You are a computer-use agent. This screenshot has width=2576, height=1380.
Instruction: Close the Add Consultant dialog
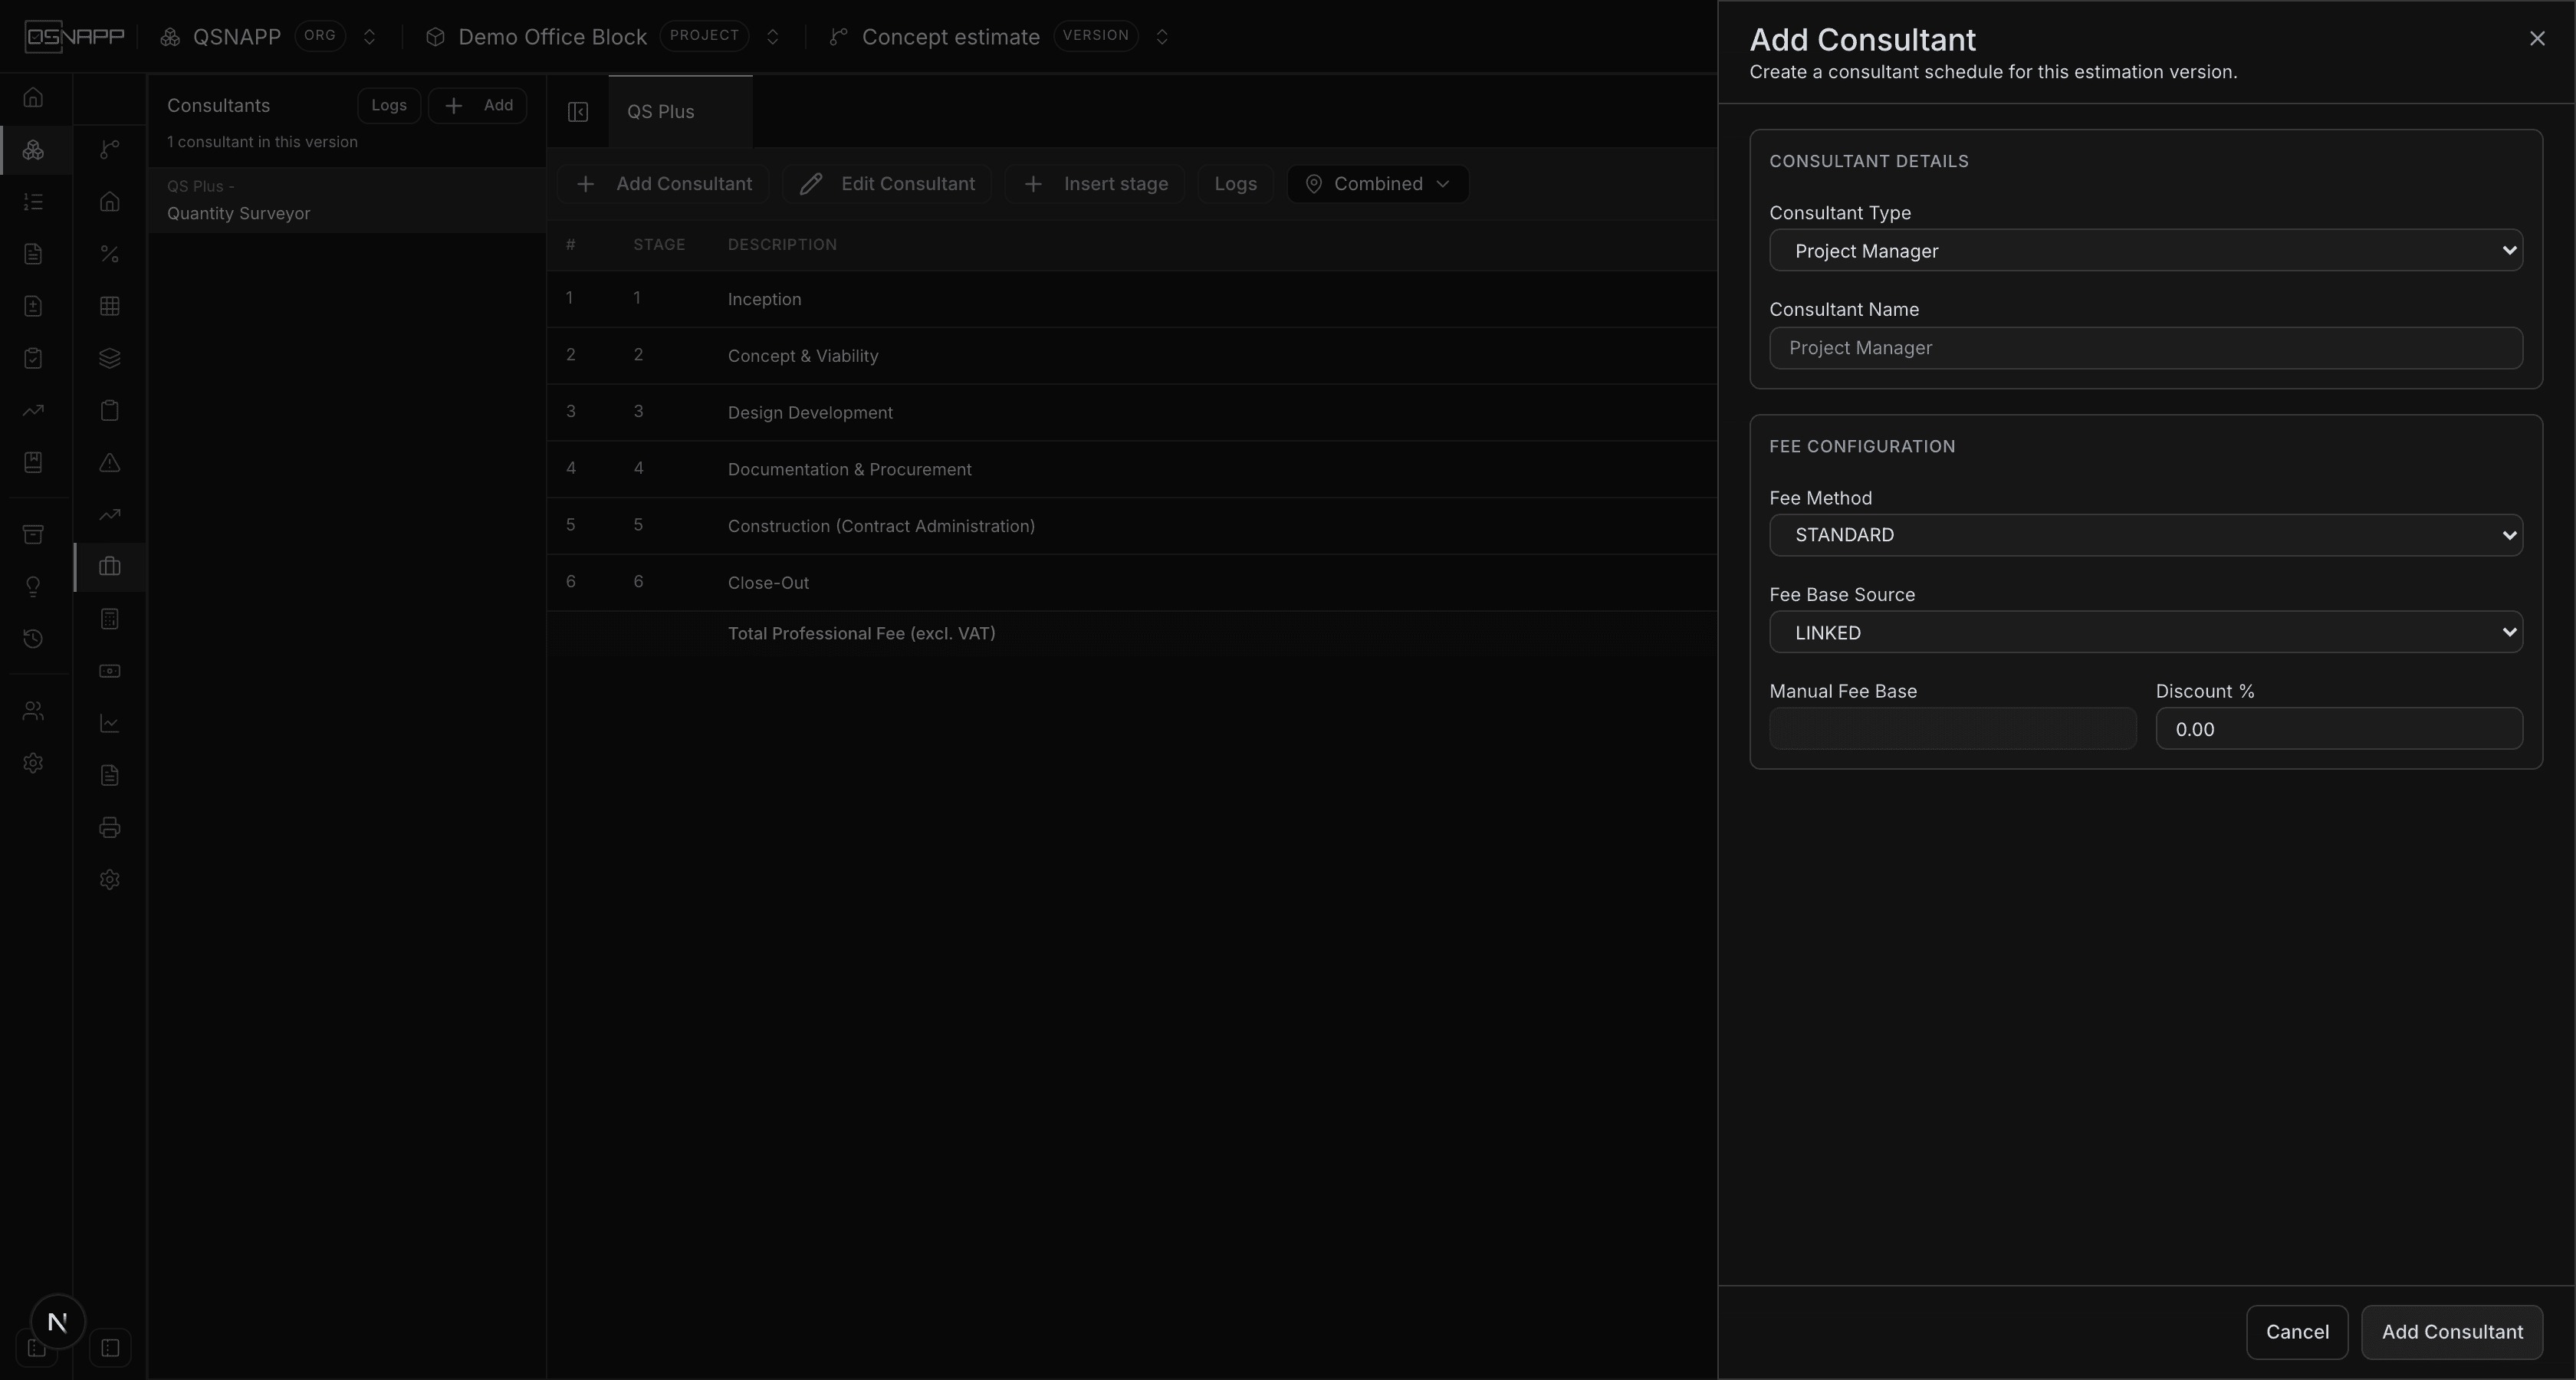(x=2537, y=38)
